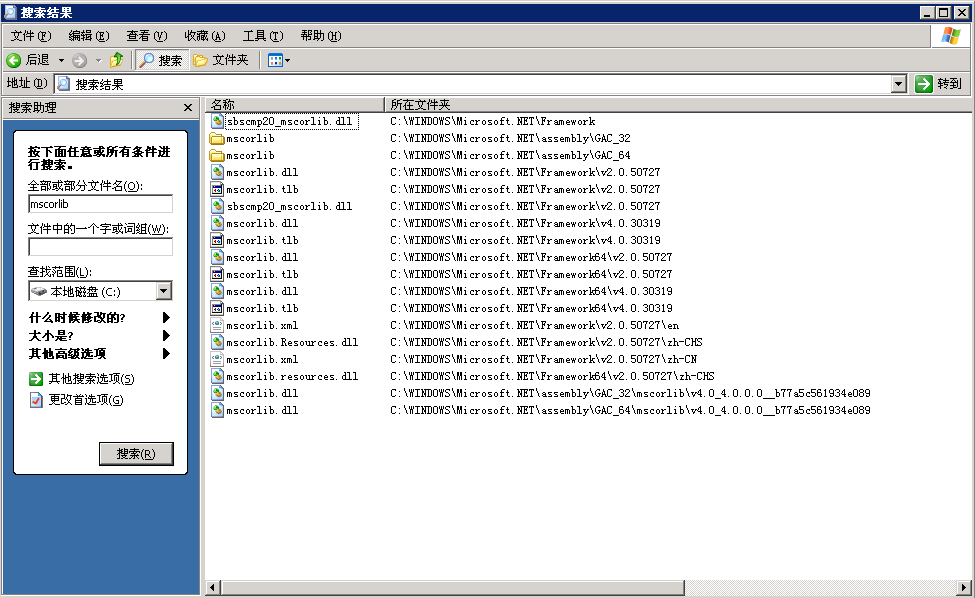Open the 文件(F) menu
The width and height of the screenshot is (975, 598).
click(x=31, y=36)
